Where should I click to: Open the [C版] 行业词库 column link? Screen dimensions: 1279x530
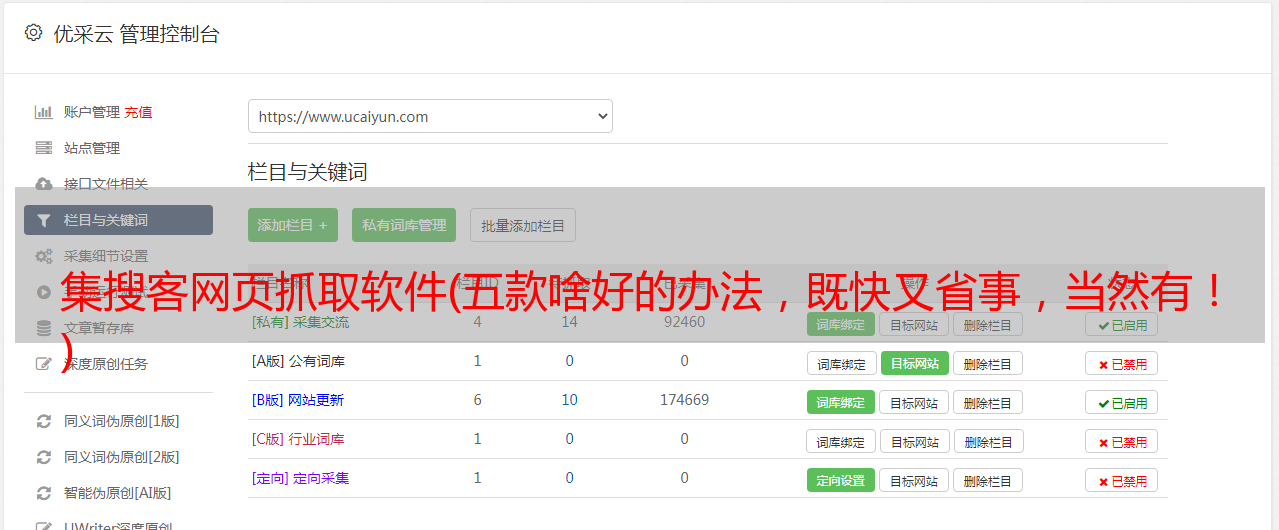[298, 439]
